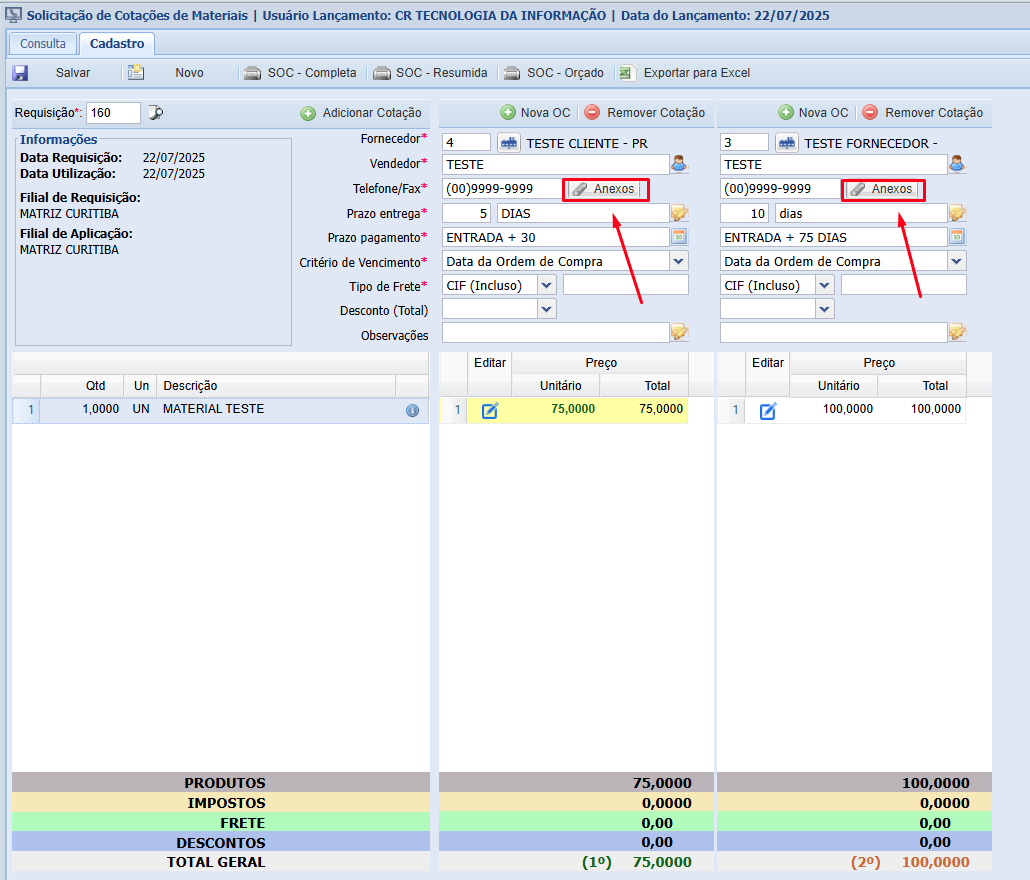
Task: Expand first Critério de Vencimento dropdown
Action: pyautogui.click(x=679, y=261)
